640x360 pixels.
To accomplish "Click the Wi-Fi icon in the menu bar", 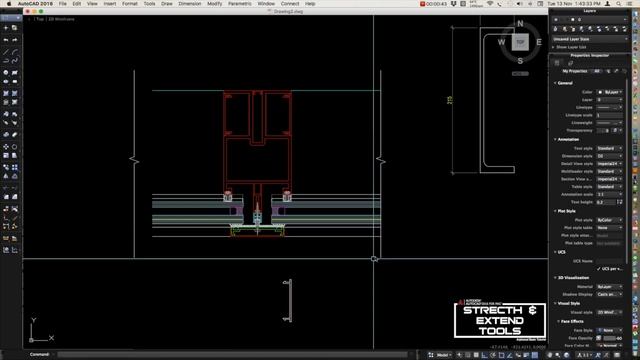I will (x=490, y=4).
